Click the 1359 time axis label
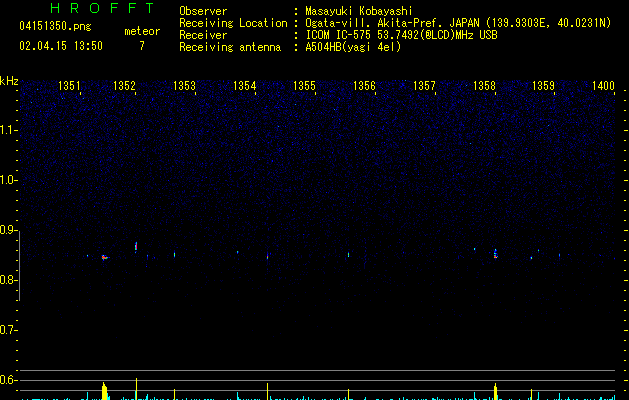This screenshot has height=400, width=629. point(543,86)
